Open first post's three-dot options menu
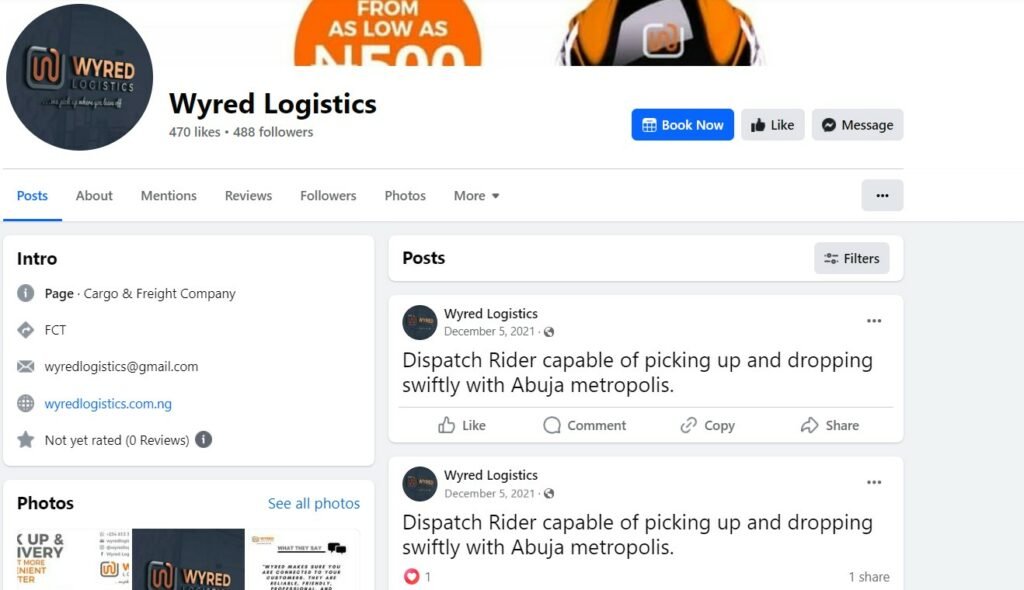The width and height of the screenshot is (1024, 590). [x=874, y=321]
